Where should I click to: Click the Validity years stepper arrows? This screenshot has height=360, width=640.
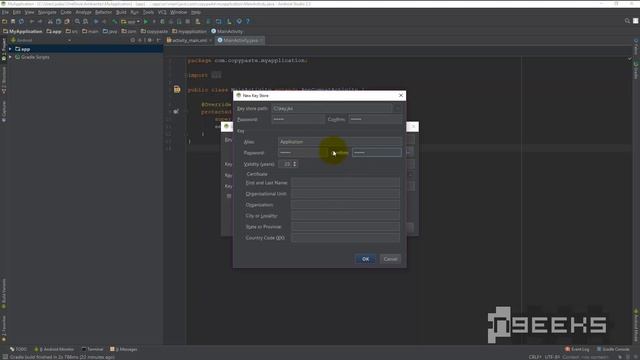[x=295, y=164]
